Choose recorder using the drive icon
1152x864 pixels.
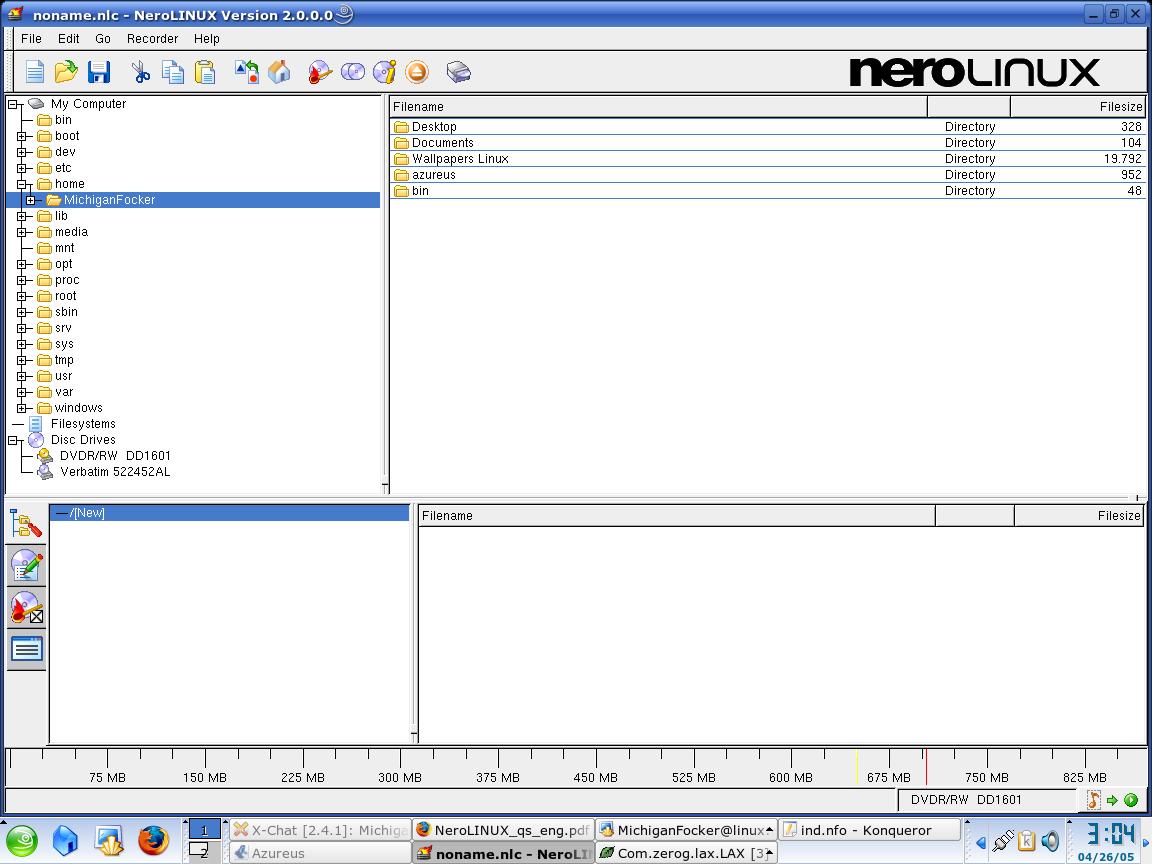(x=458, y=72)
